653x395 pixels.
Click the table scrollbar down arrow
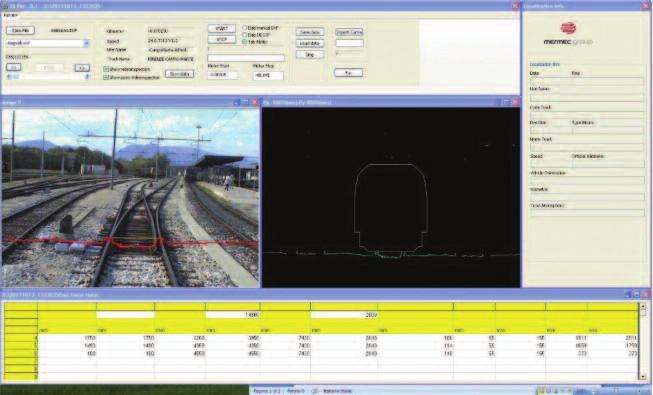click(643, 377)
